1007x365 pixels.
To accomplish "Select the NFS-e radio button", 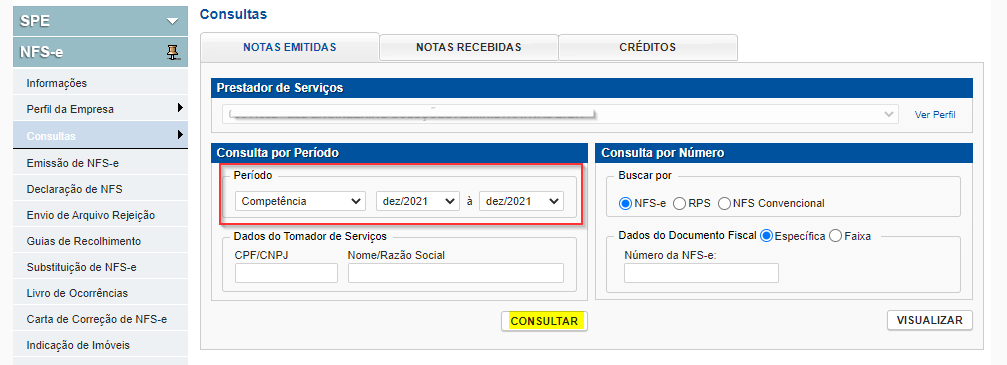I will pos(626,203).
